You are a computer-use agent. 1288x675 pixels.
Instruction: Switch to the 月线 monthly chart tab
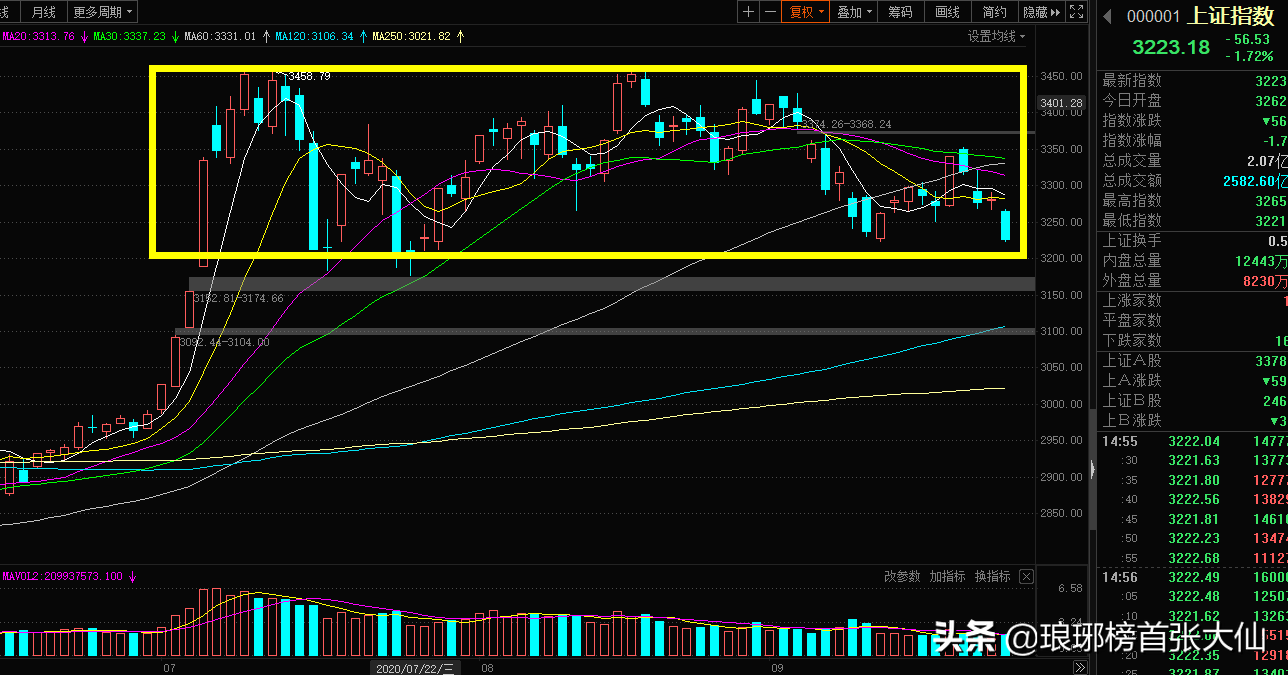(x=43, y=12)
